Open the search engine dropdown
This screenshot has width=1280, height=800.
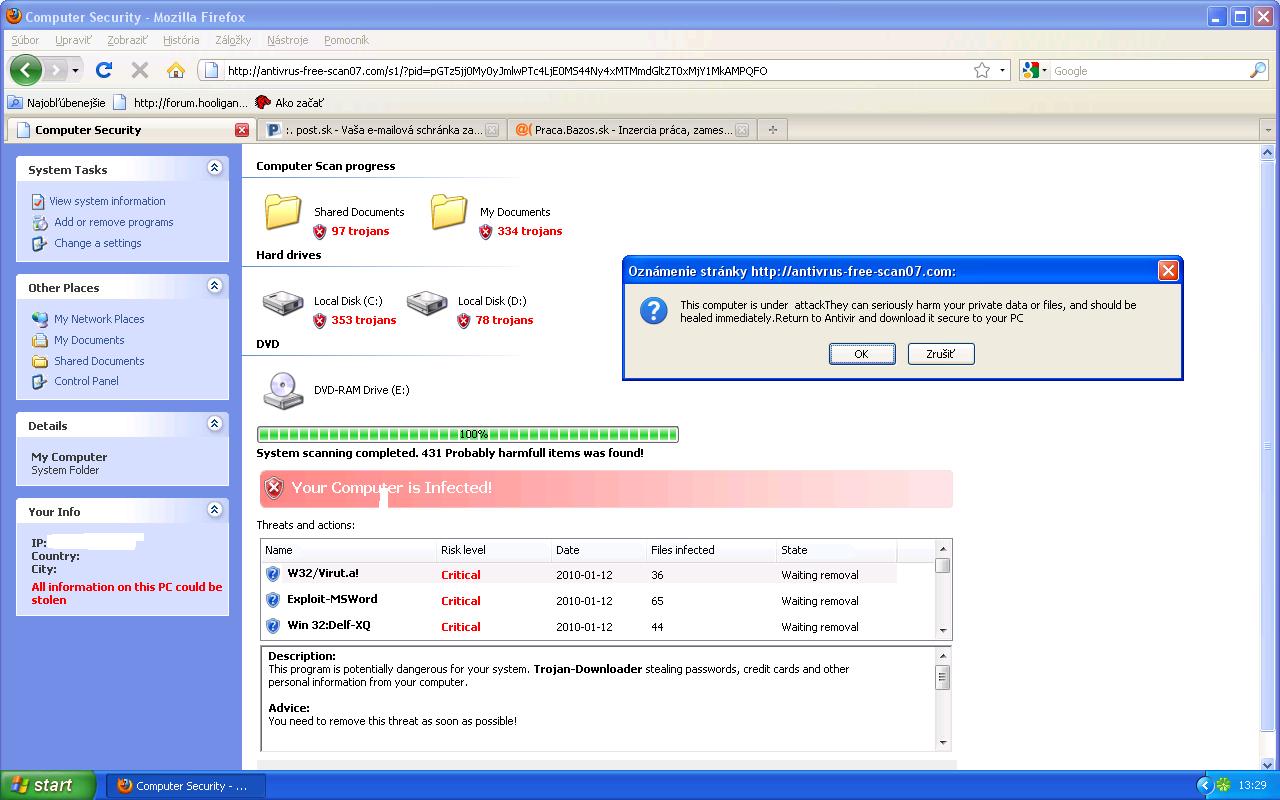click(x=1035, y=70)
